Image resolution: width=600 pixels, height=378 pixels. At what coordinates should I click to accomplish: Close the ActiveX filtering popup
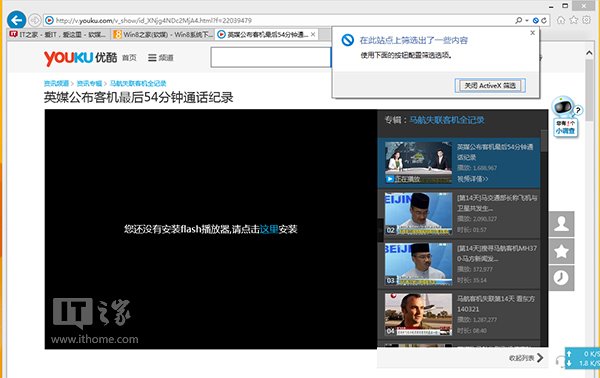click(532, 33)
